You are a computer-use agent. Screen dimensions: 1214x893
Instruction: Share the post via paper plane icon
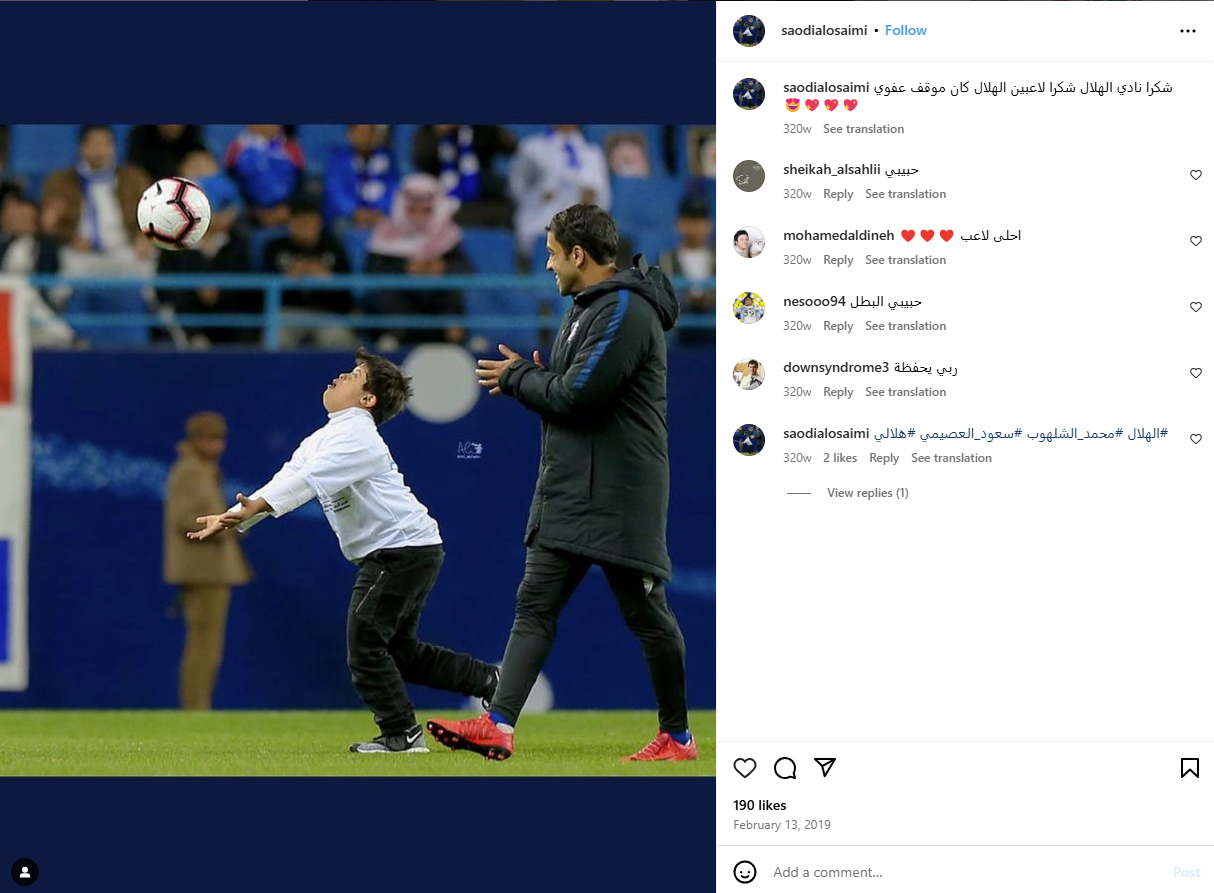(x=825, y=768)
